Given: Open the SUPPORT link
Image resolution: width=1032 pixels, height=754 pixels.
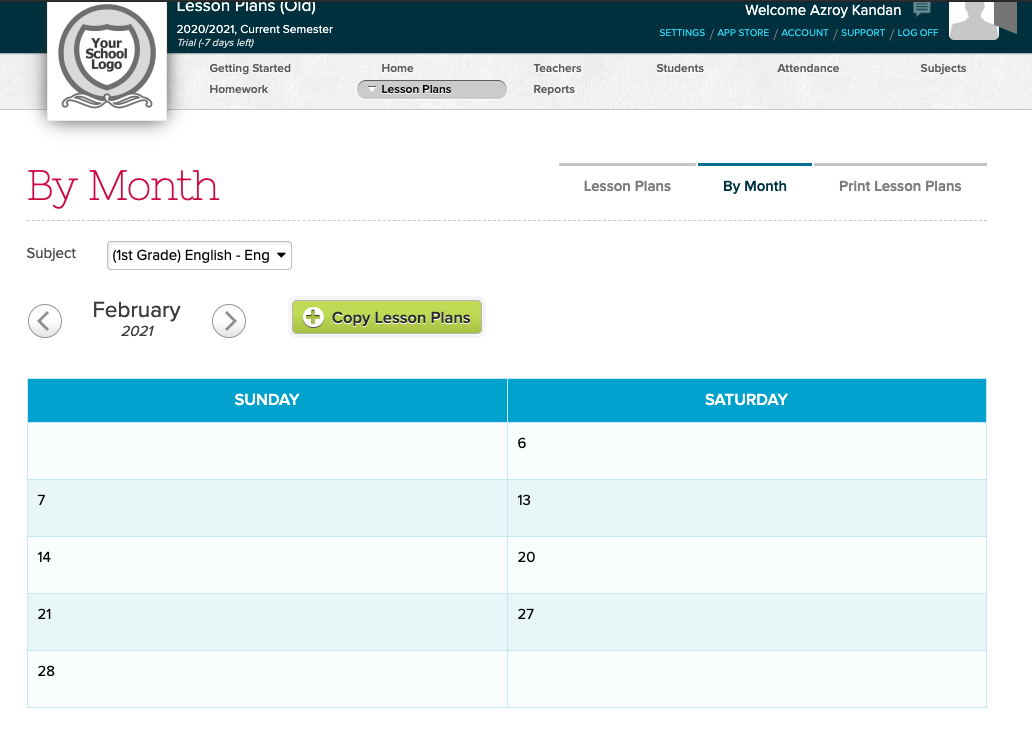Looking at the screenshot, I should pos(863,32).
